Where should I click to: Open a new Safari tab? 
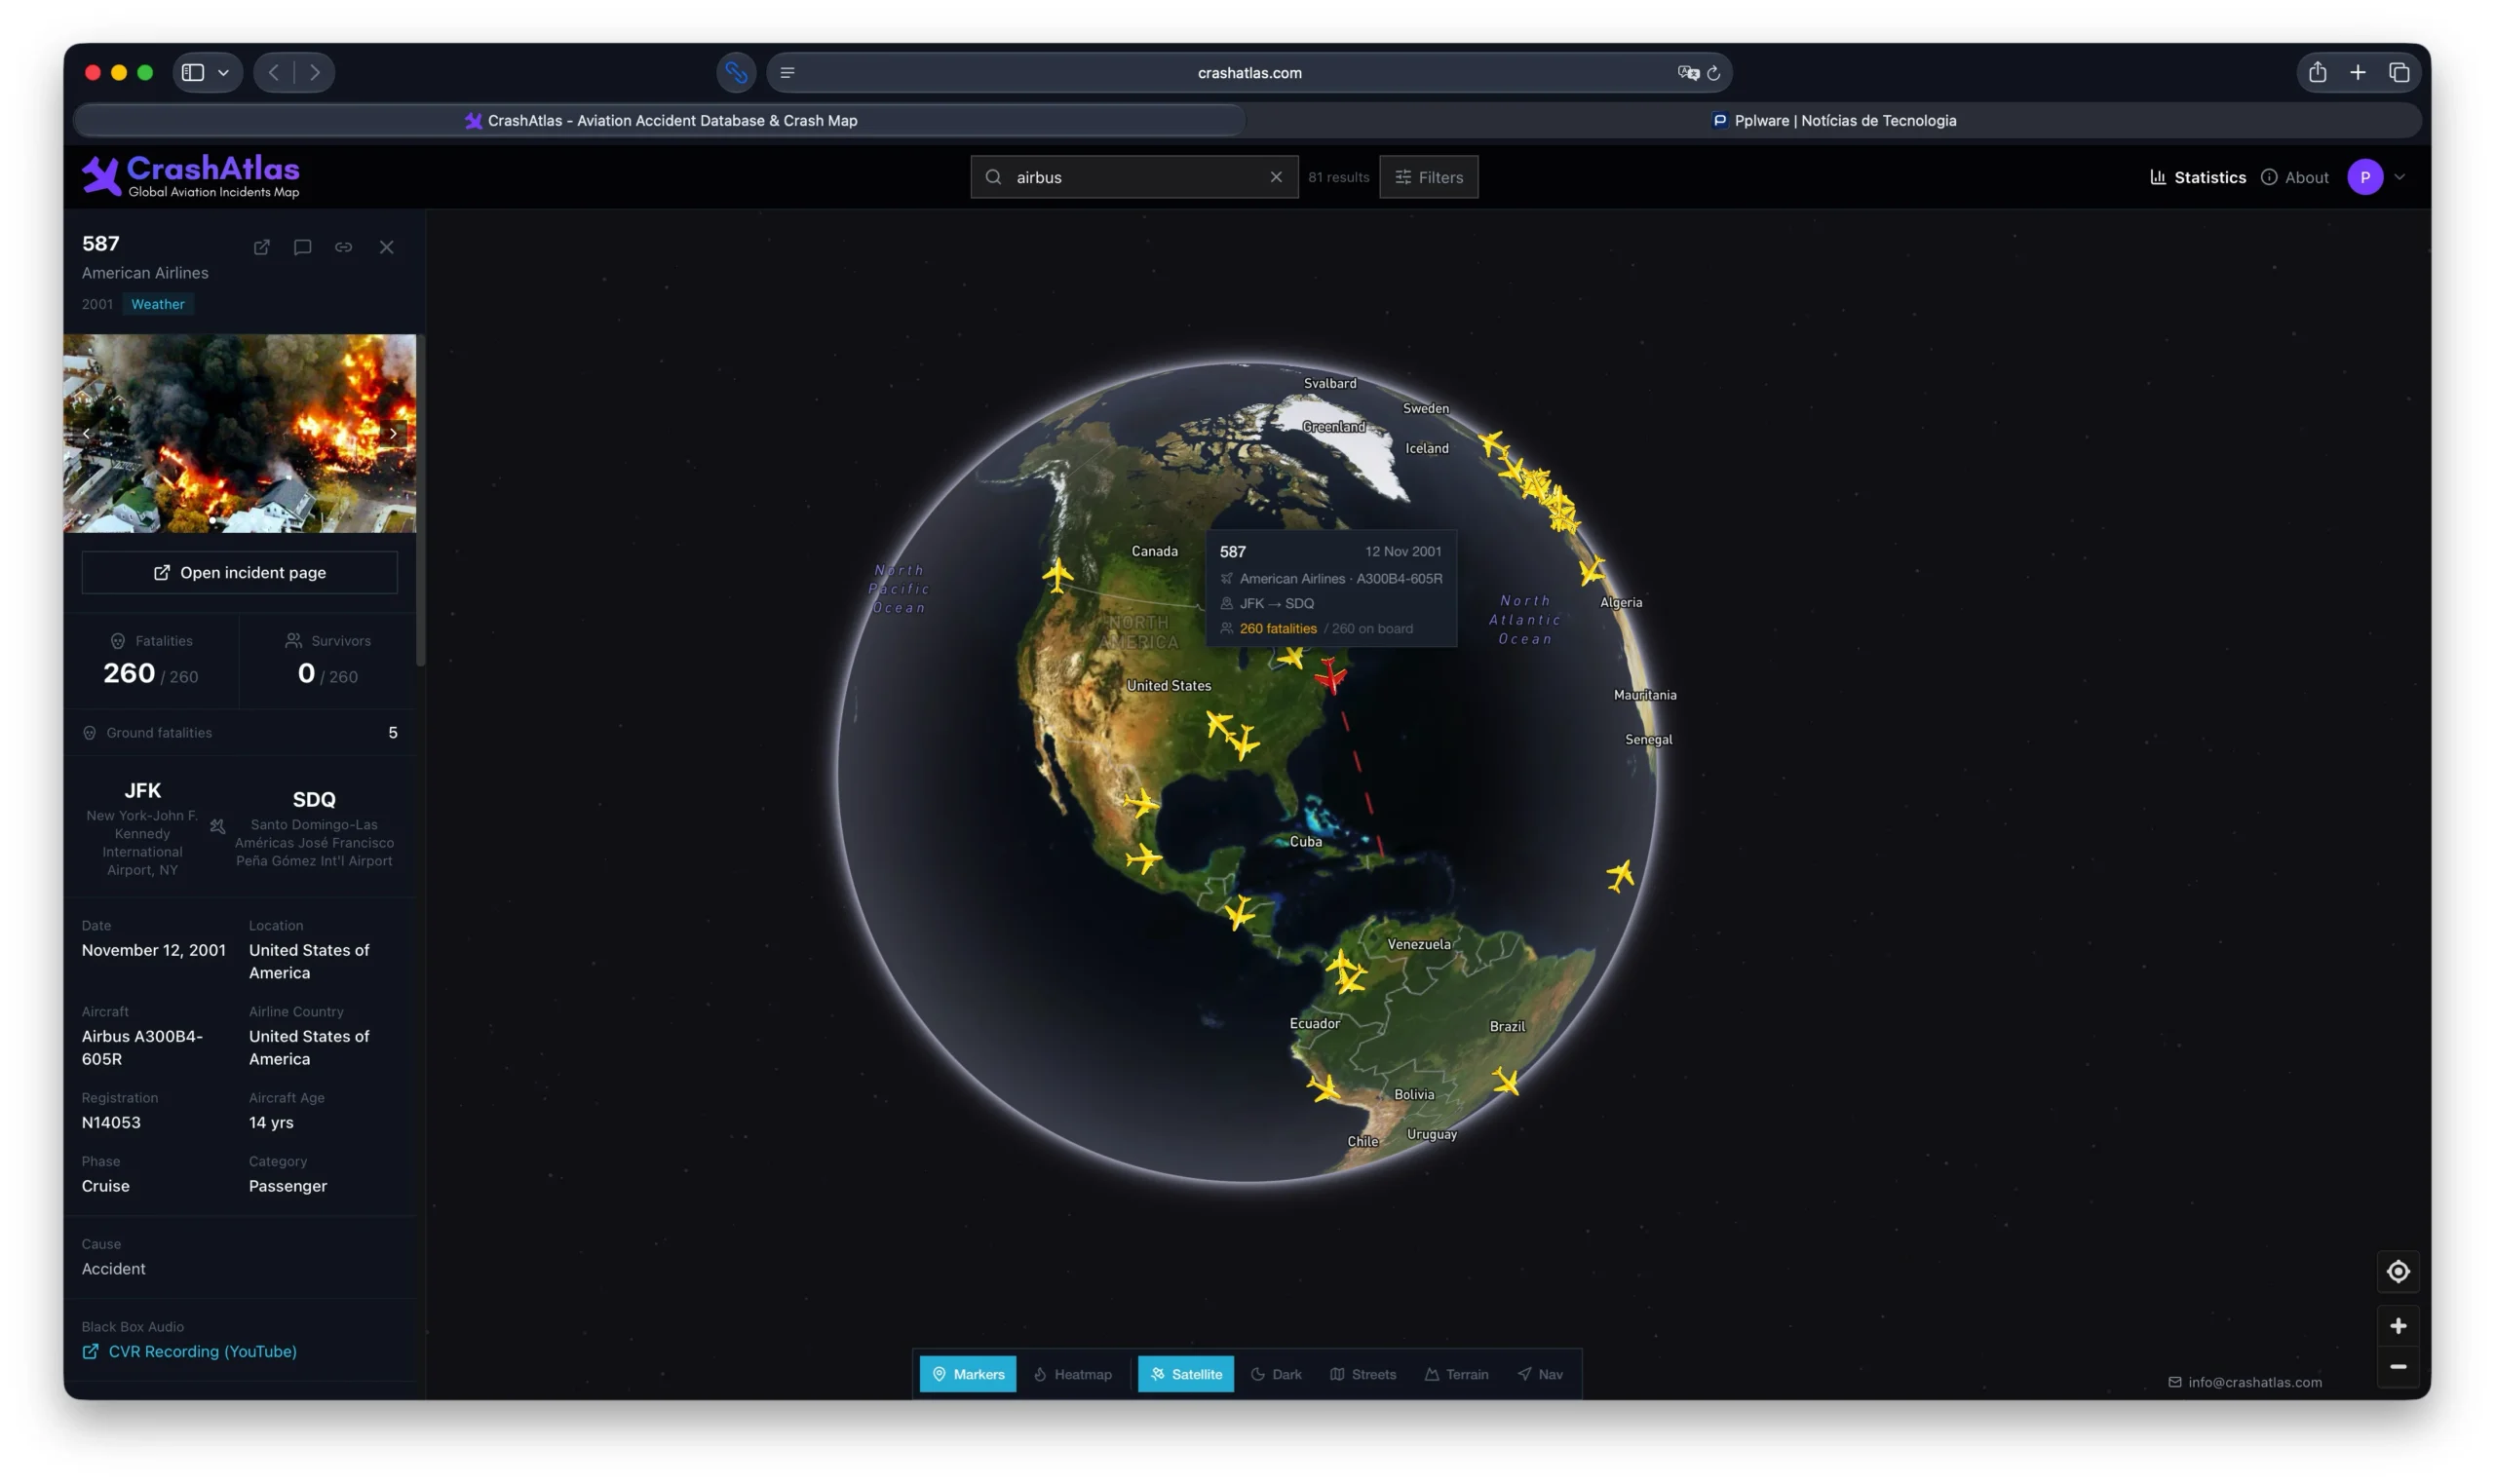coord(2357,72)
